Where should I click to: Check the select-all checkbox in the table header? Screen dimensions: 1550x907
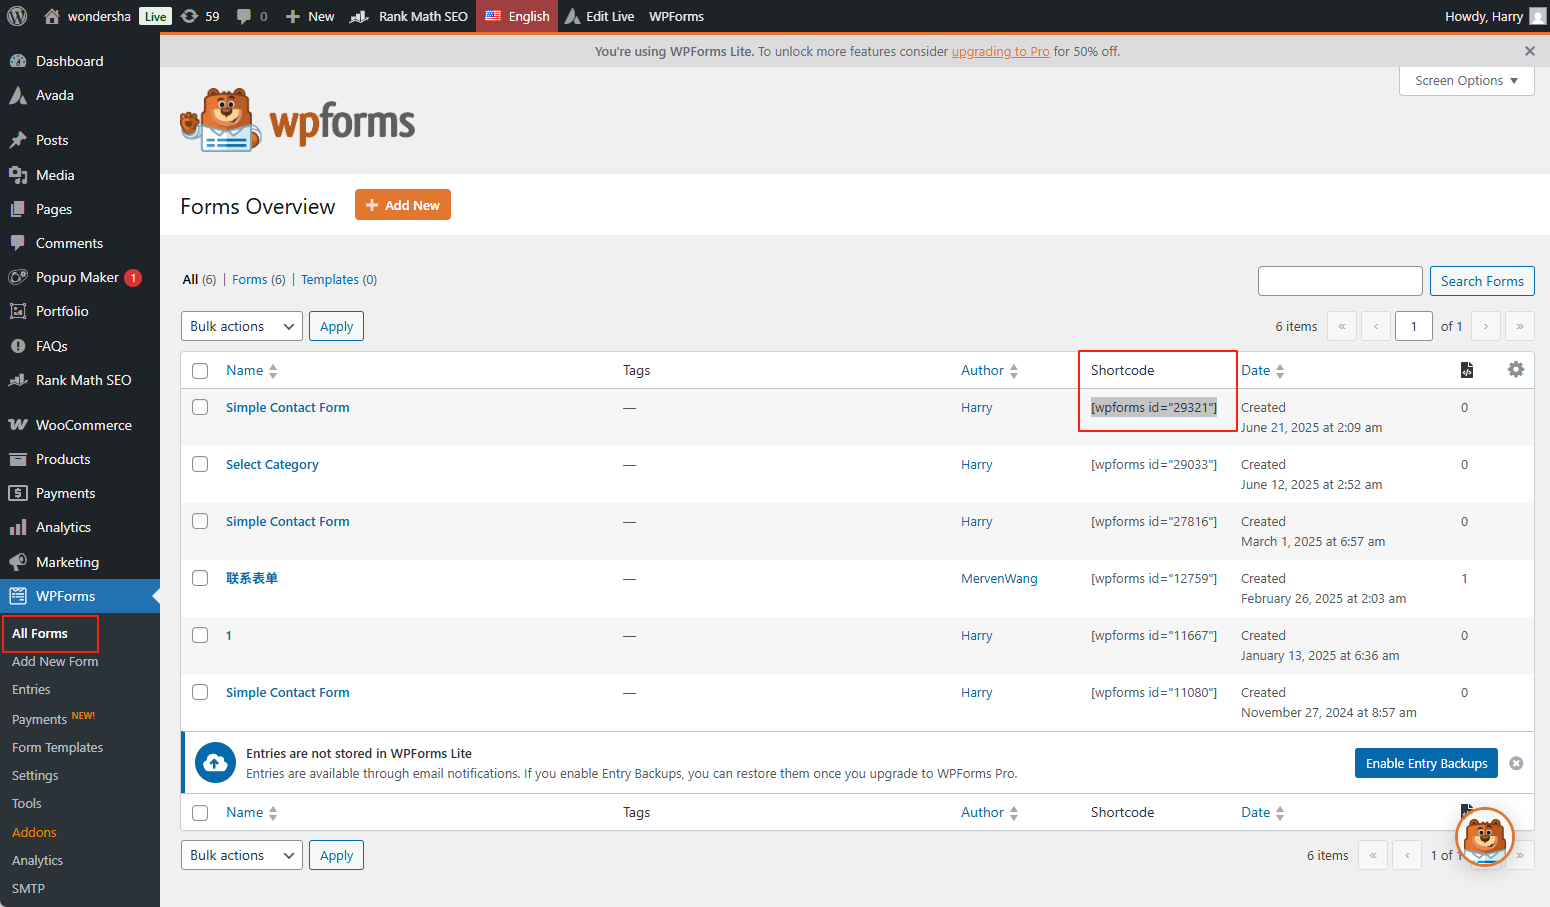tap(200, 369)
